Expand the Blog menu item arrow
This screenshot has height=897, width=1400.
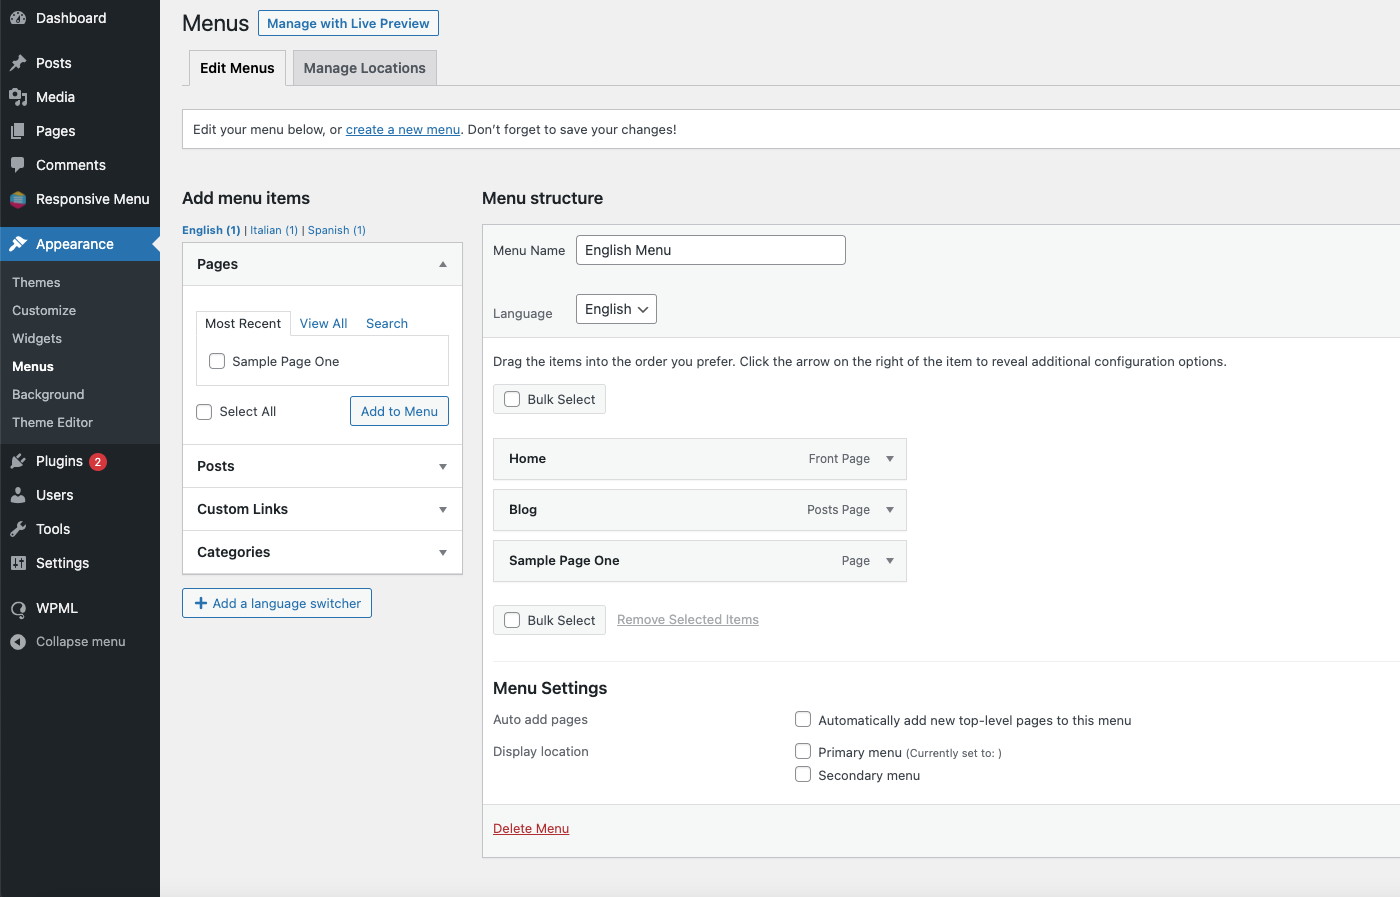pos(890,510)
